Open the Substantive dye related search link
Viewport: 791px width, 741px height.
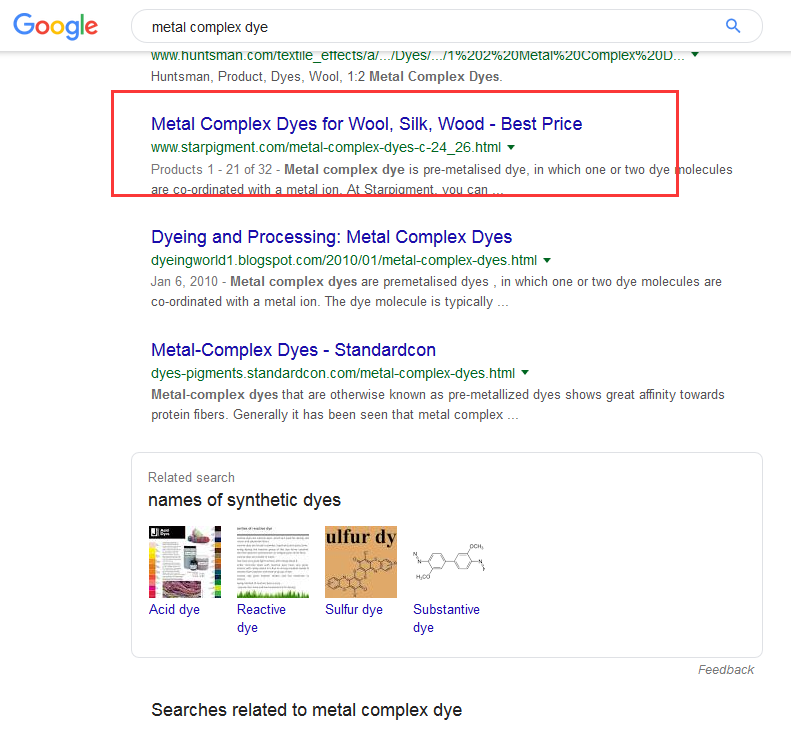446,618
